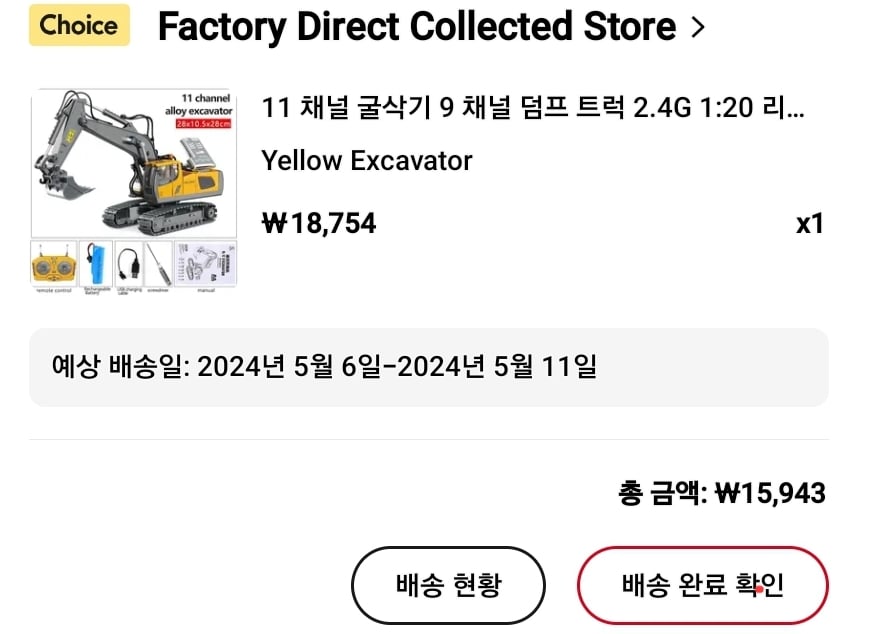Screen dimensions: 870x634
Task: Click the USB charging cable image
Action: click(129, 264)
